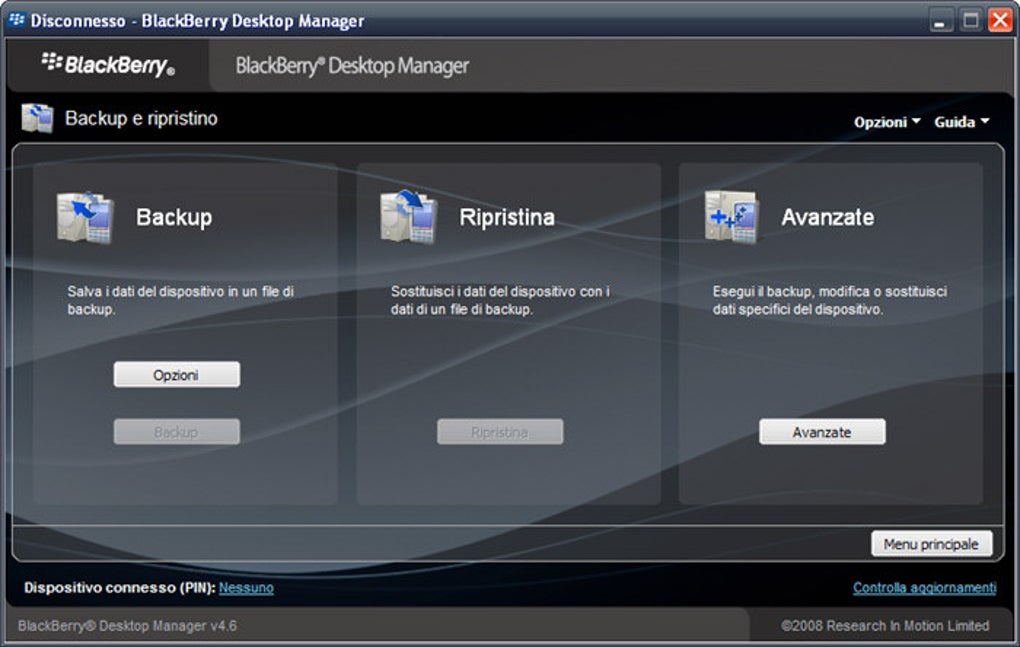Click the Avanzate button
Viewport: 1020px width, 647px height.
tap(822, 432)
